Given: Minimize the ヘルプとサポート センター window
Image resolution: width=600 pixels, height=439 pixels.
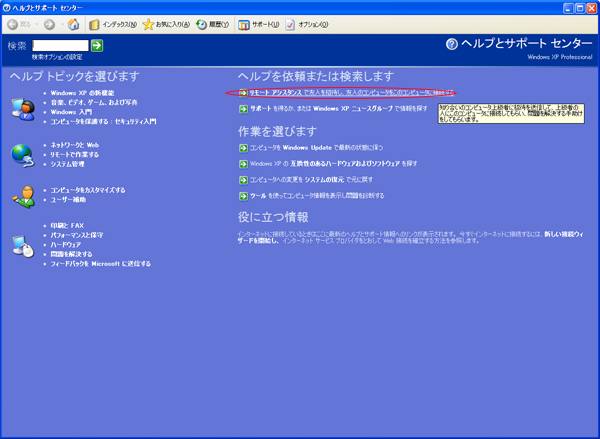Looking at the screenshot, I should pyautogui.click(x=568, y=8).
